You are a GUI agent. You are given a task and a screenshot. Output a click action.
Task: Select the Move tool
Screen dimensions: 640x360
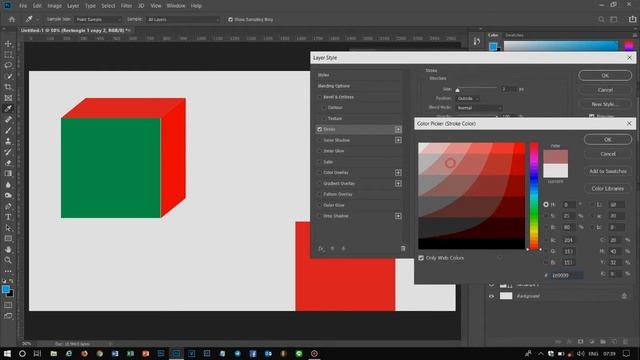point(8,44)
